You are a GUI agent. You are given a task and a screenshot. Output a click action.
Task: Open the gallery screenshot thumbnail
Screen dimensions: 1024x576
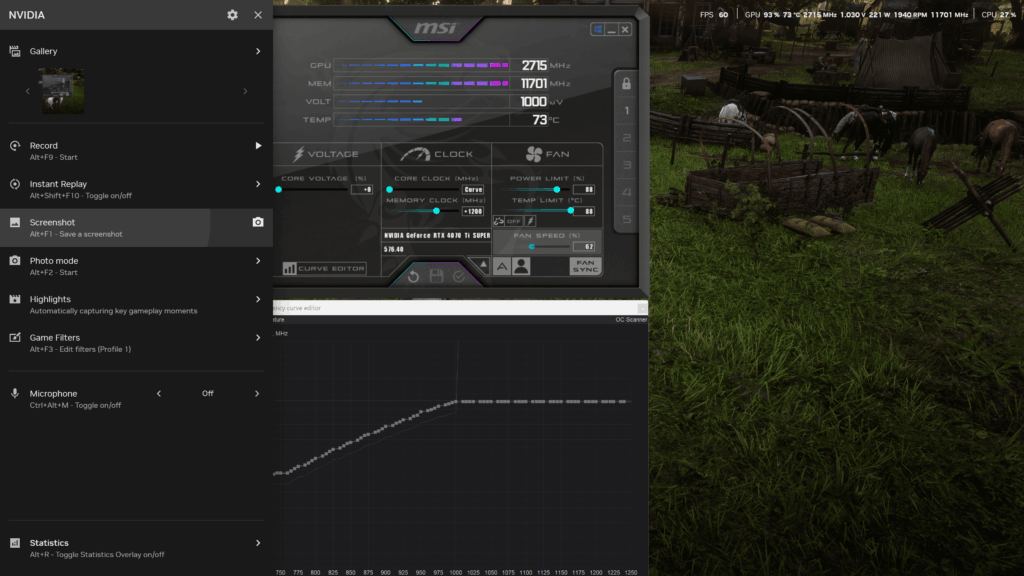pyautogui.click(x=63, y=91)
